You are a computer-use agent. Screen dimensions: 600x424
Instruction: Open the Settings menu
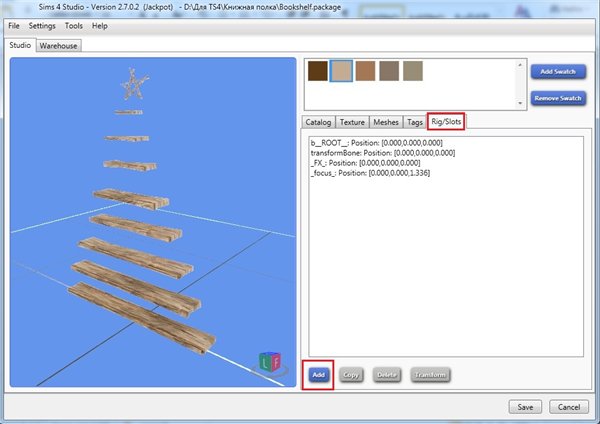[42, 25]
